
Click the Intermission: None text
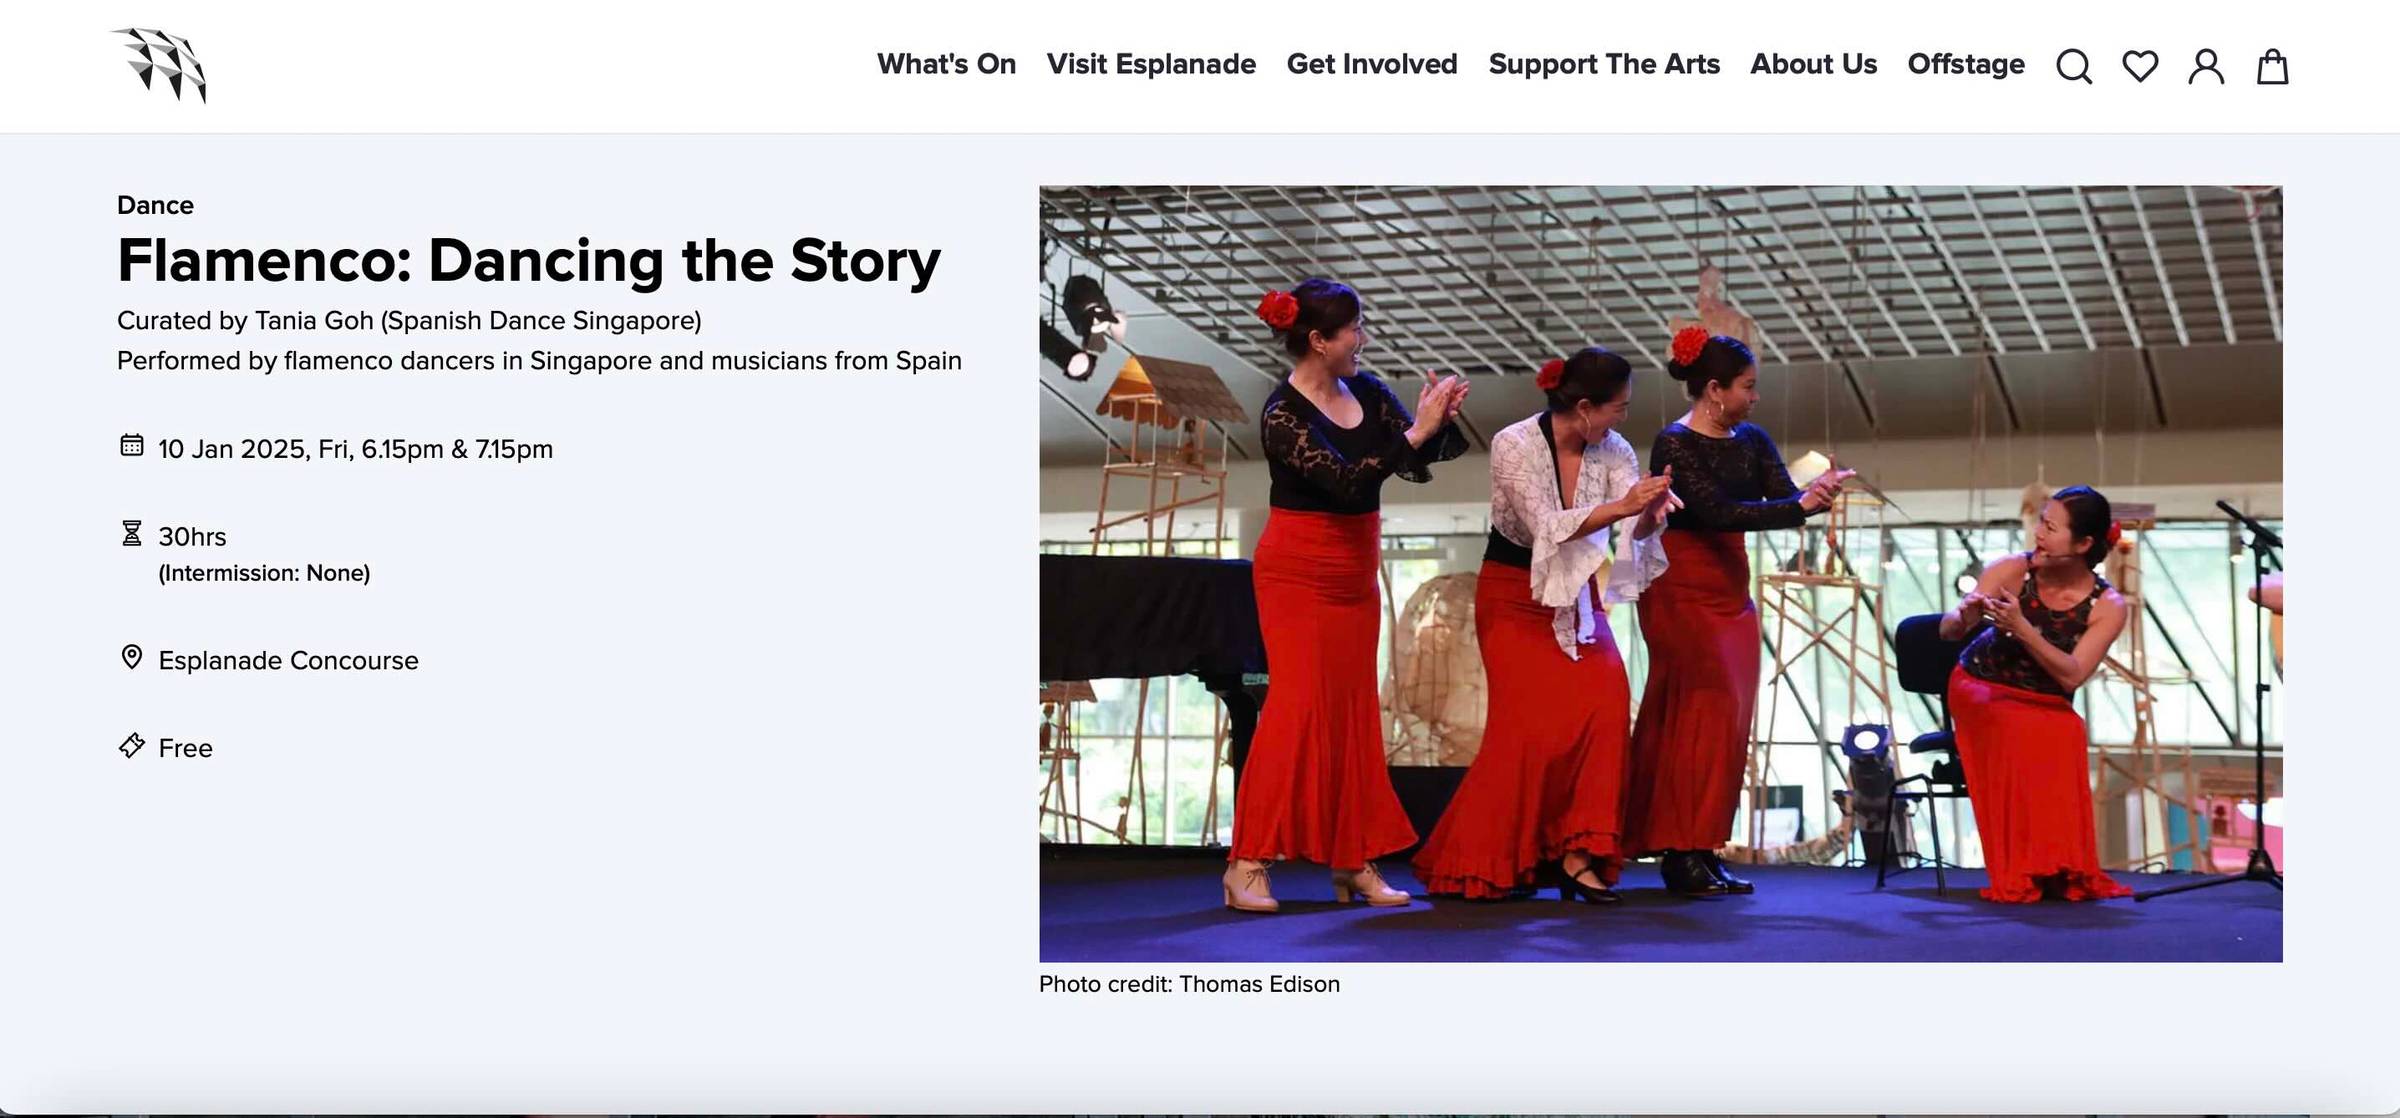click(264, 573)
